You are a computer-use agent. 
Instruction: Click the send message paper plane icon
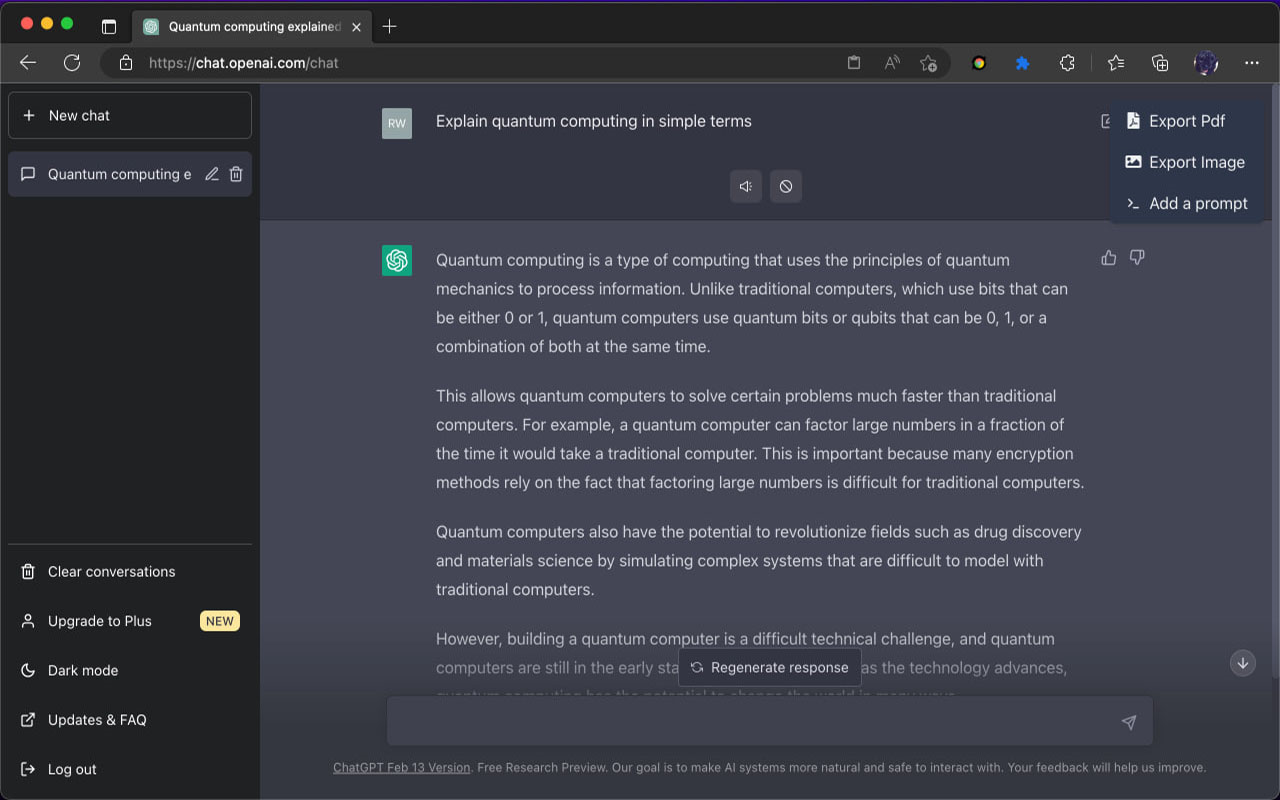point(1129,722)
